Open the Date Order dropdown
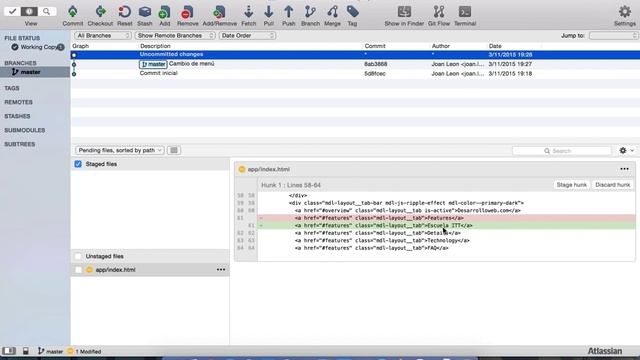640x360 pixels. (247, 36)
